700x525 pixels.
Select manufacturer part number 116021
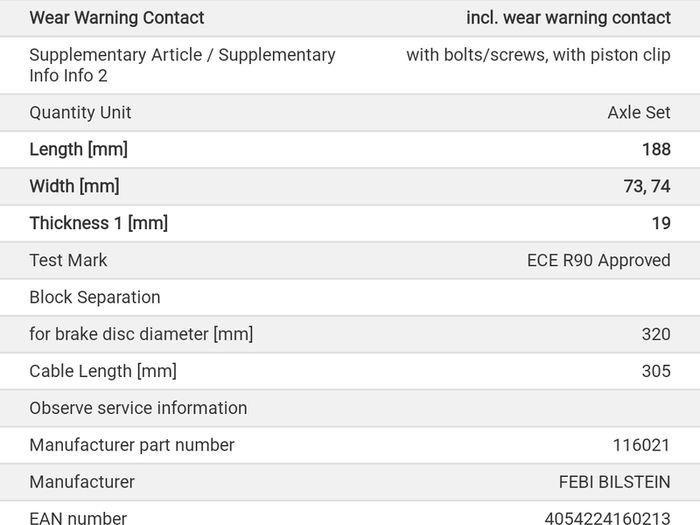pyautogui.click(x=642, y=445)
